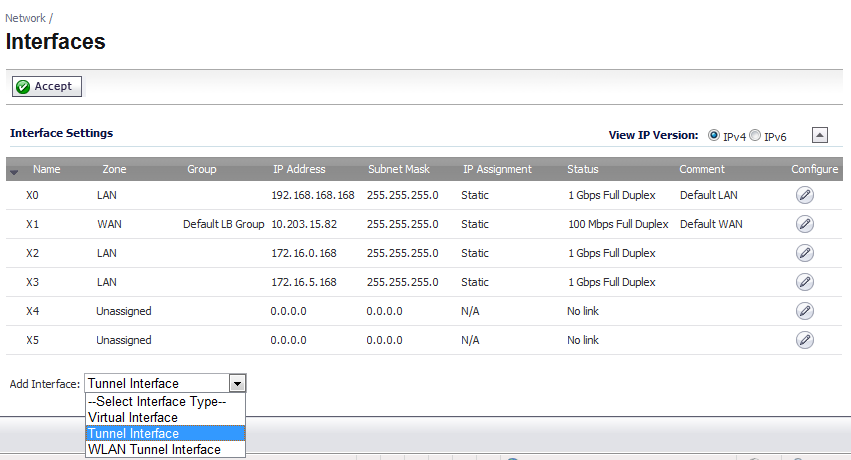
Task: Click the sort arrow beside Name header
Action: click(x=14, y=171)
